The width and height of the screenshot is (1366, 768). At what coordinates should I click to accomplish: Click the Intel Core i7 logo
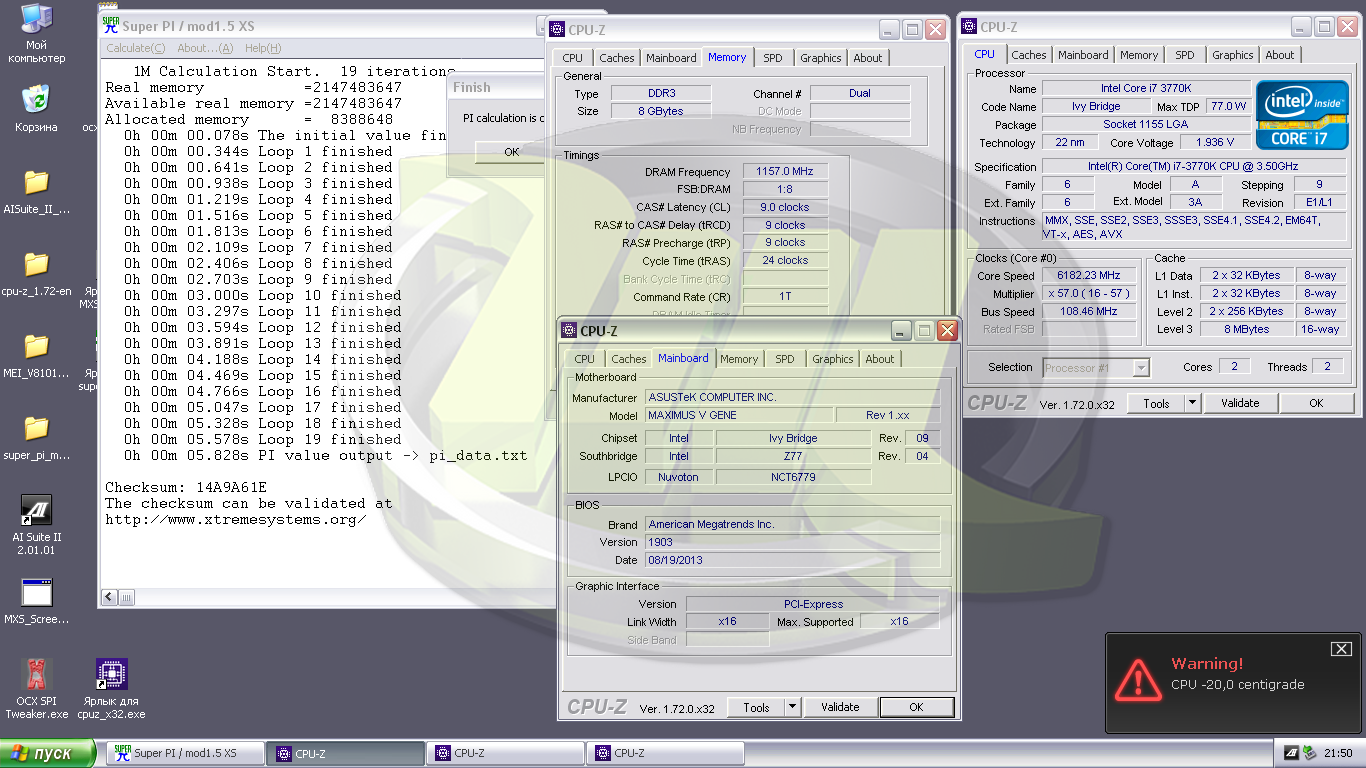tap(1300, 113)
